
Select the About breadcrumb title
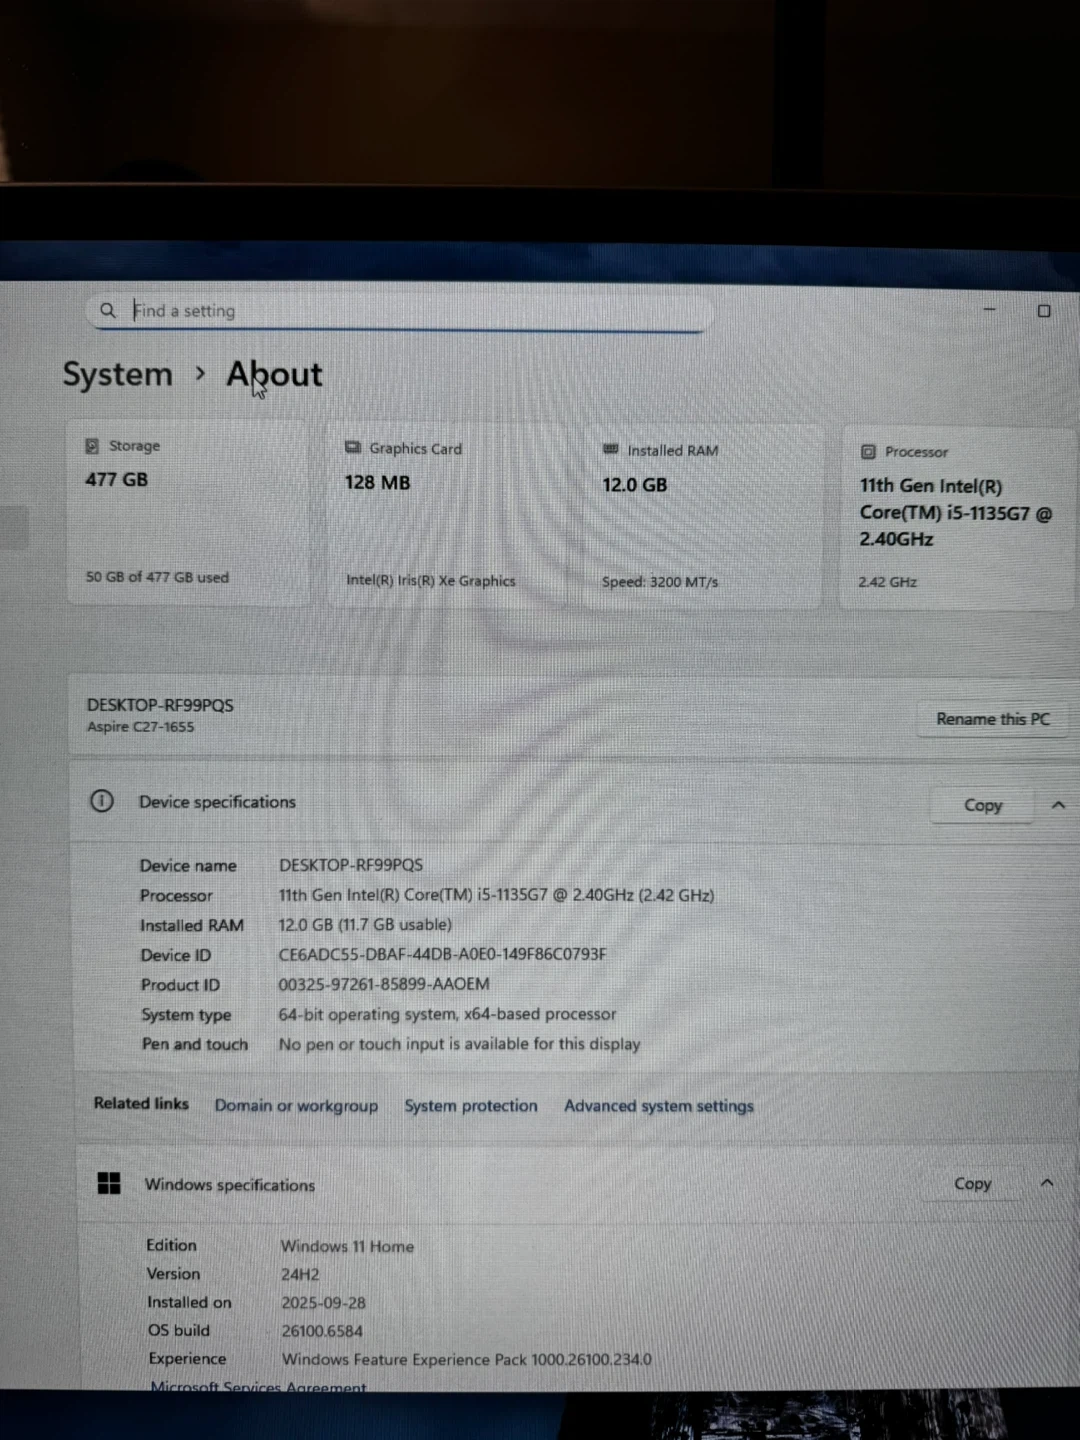click(x=274, y=374)
